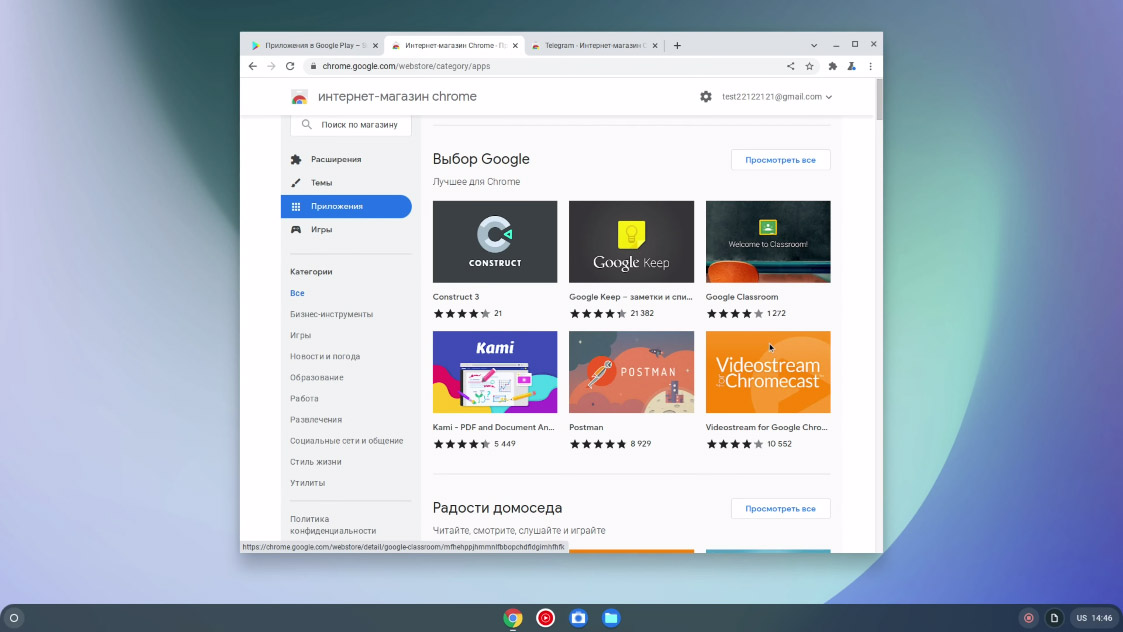Select the Все category filter

[297, 293]
